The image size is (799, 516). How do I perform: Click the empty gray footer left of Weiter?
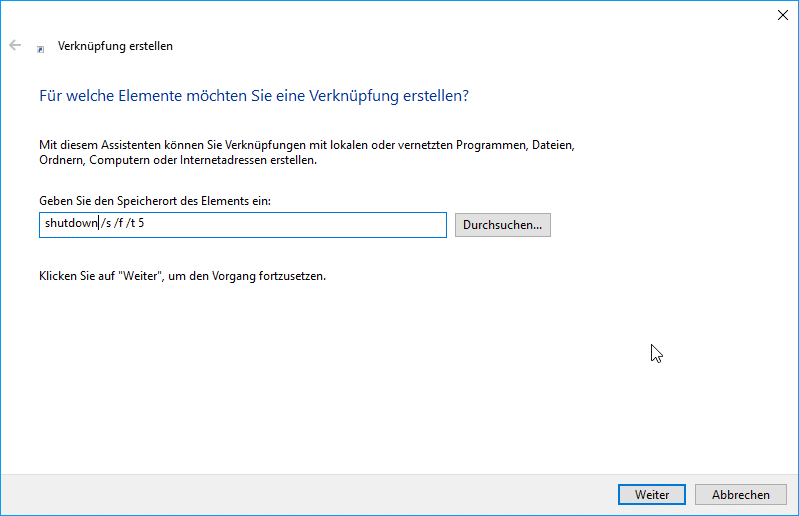[300, 494]
